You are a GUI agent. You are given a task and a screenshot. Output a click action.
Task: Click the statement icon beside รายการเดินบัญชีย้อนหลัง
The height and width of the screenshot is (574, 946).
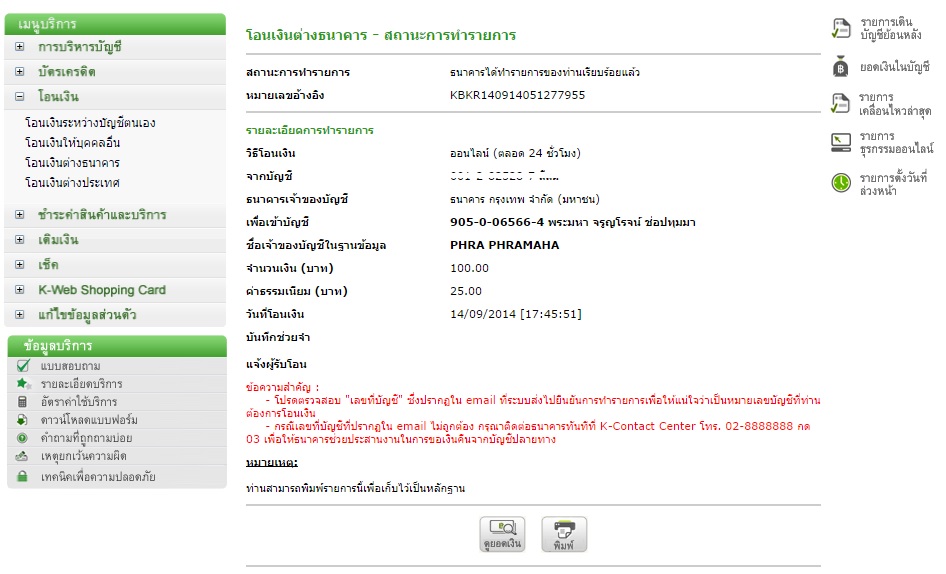841,28
